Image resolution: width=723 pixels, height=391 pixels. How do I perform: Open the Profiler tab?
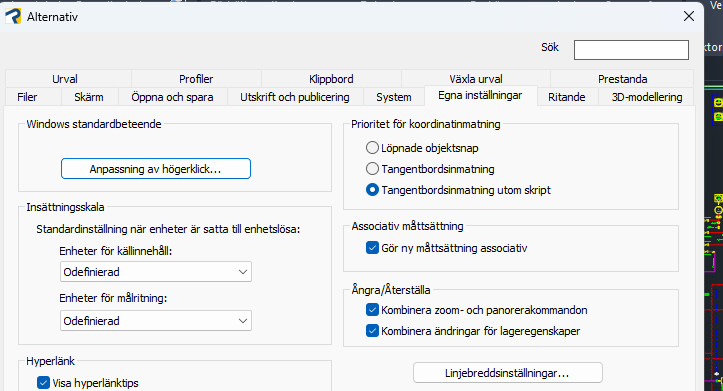click(x=196, y=79)
